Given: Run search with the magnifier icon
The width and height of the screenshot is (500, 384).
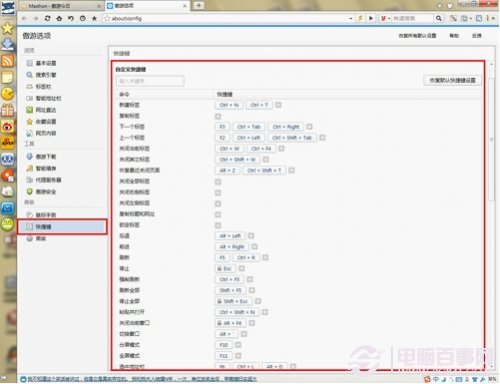Looking at the screenshot, I should point(439,18).
